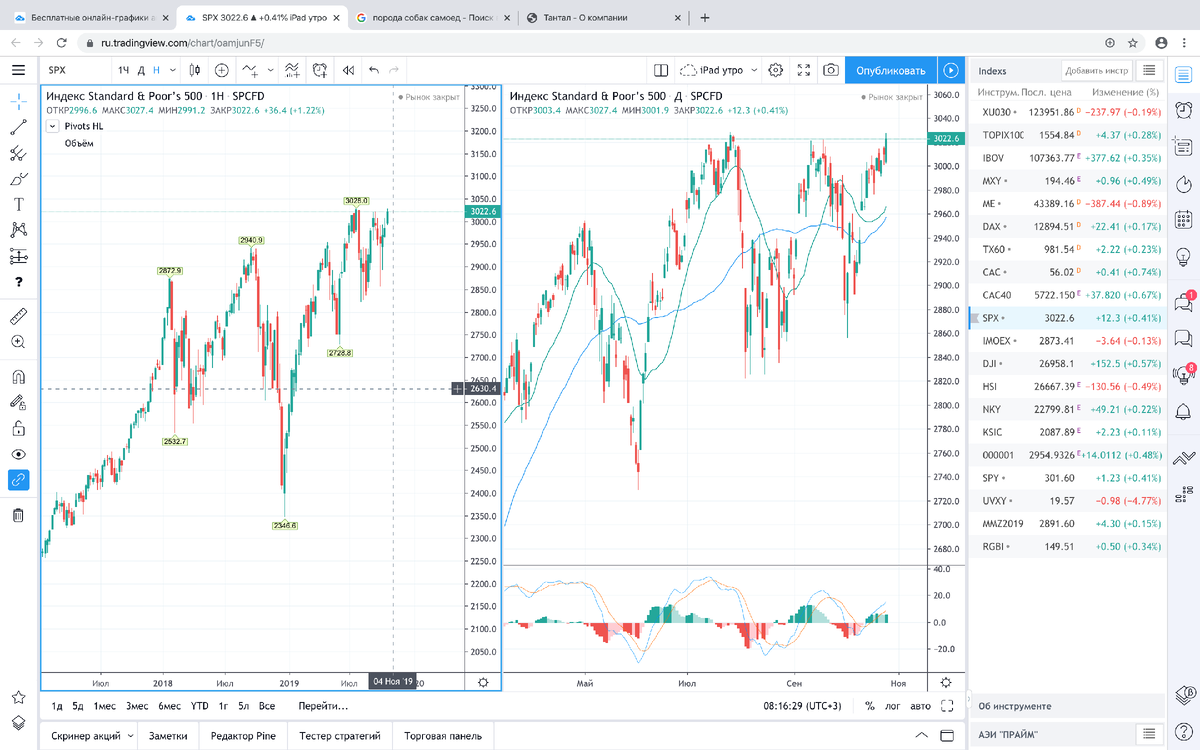Open the watchlist list options menu

tap(1150, 70)
